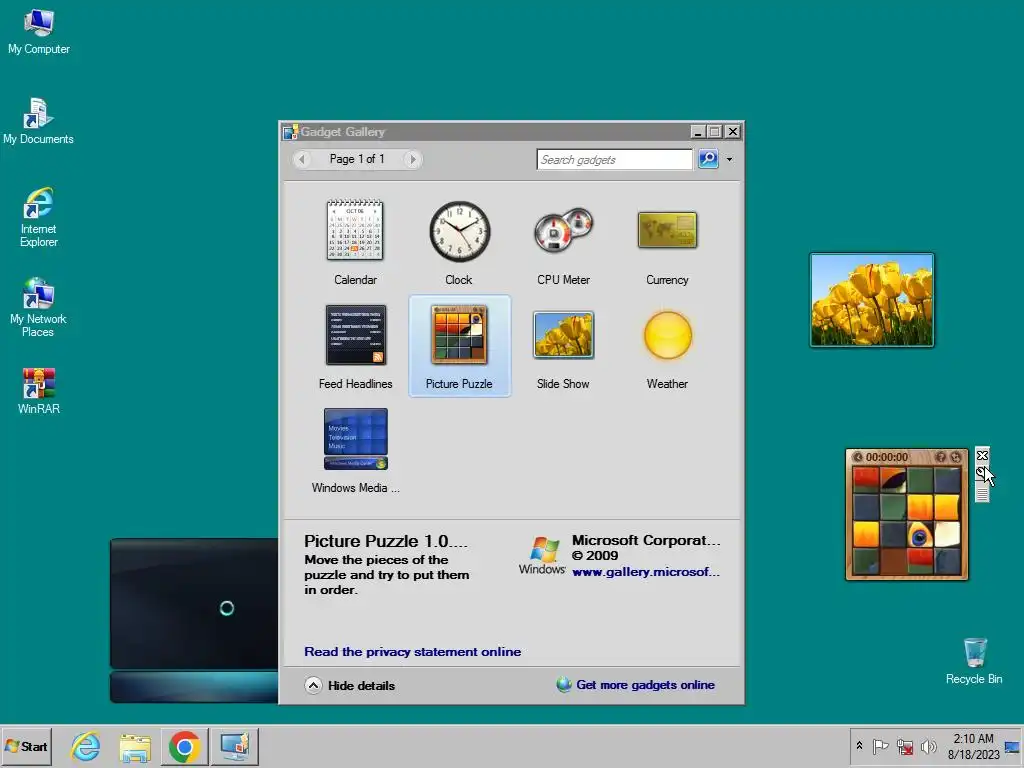Image resolution: width=1024 pixels, height=768 pixels.
Task: Go to next gallery page
Action: (x=412, y=159)
